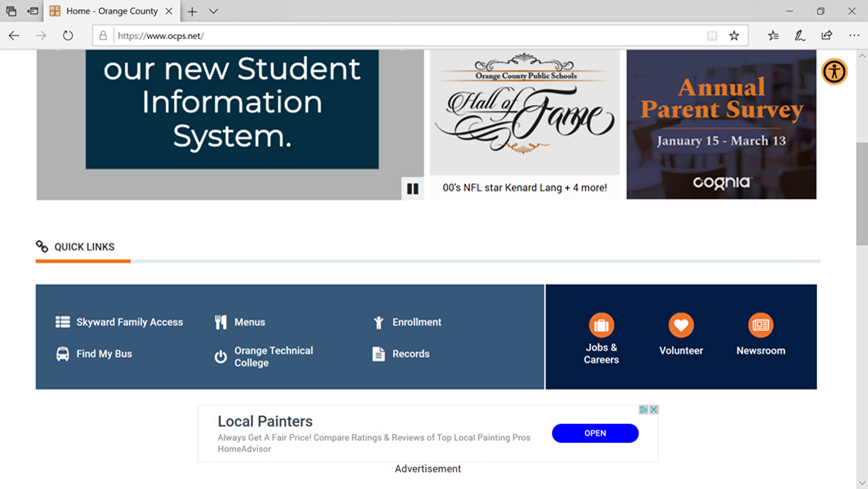Click the scrollbar up arrow

[x=862, y=55]
